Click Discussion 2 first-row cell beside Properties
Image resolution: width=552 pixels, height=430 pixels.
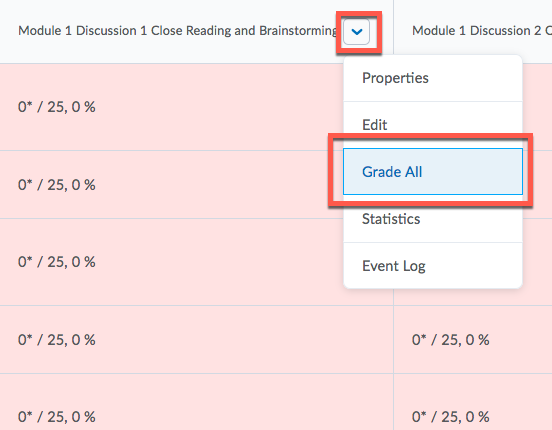point(537,107)
